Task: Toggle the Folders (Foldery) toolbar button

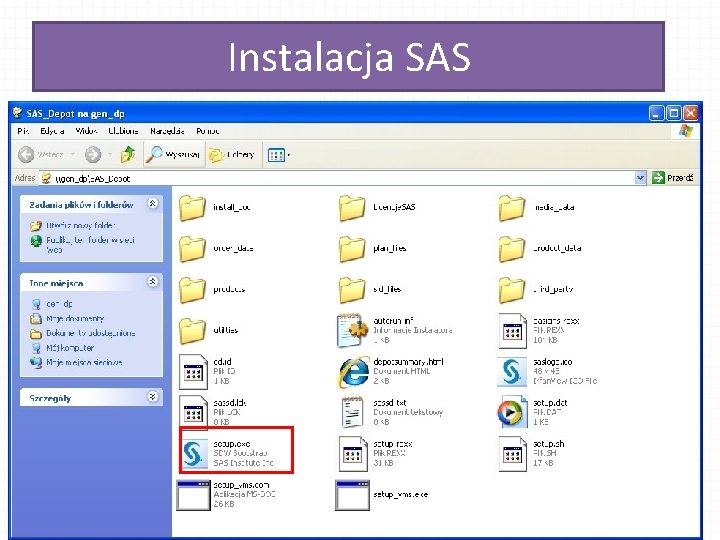Action: tap(231, 154)
